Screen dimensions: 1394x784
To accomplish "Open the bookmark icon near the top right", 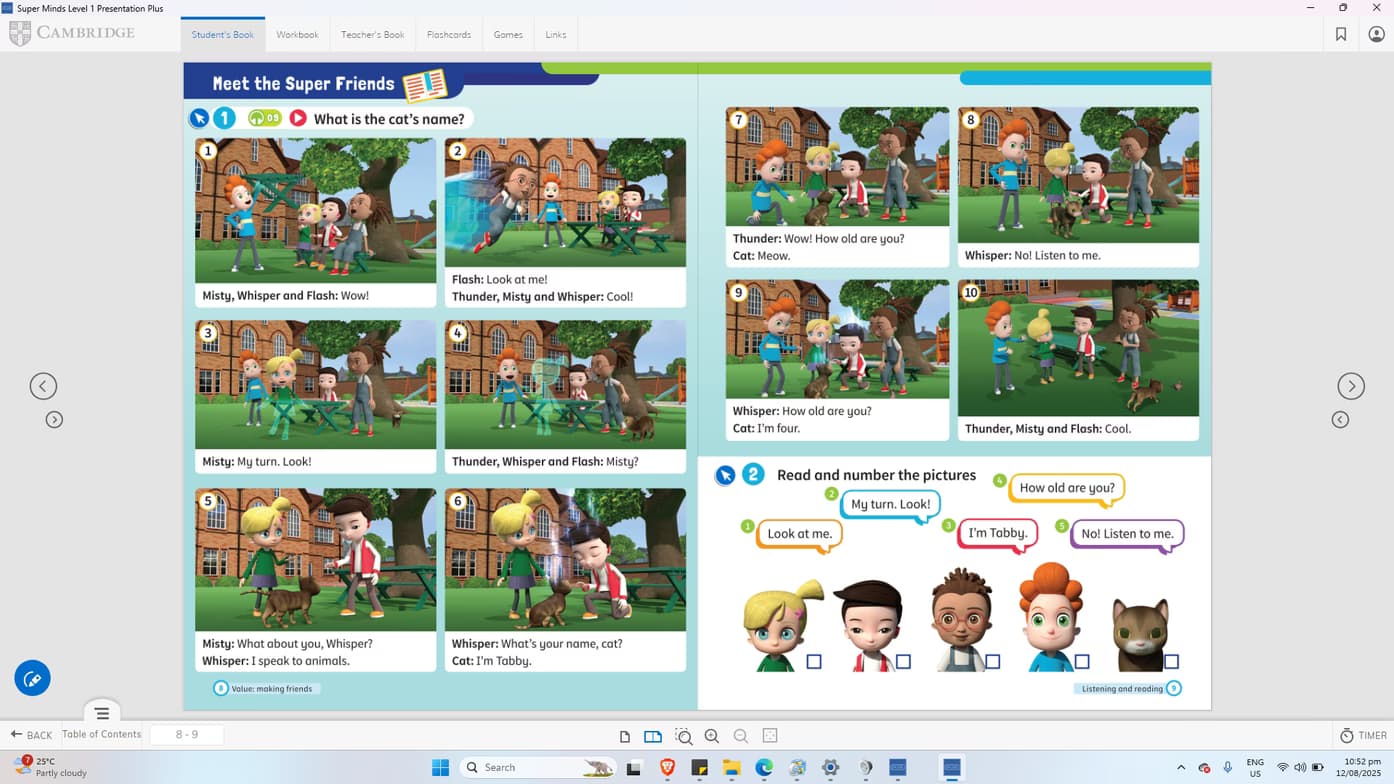I will (1341, 33).
